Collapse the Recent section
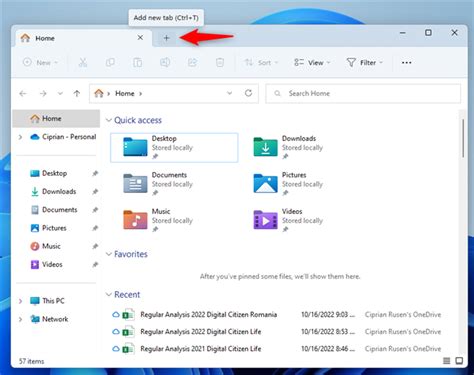474x375 pixels. point(109,294)
